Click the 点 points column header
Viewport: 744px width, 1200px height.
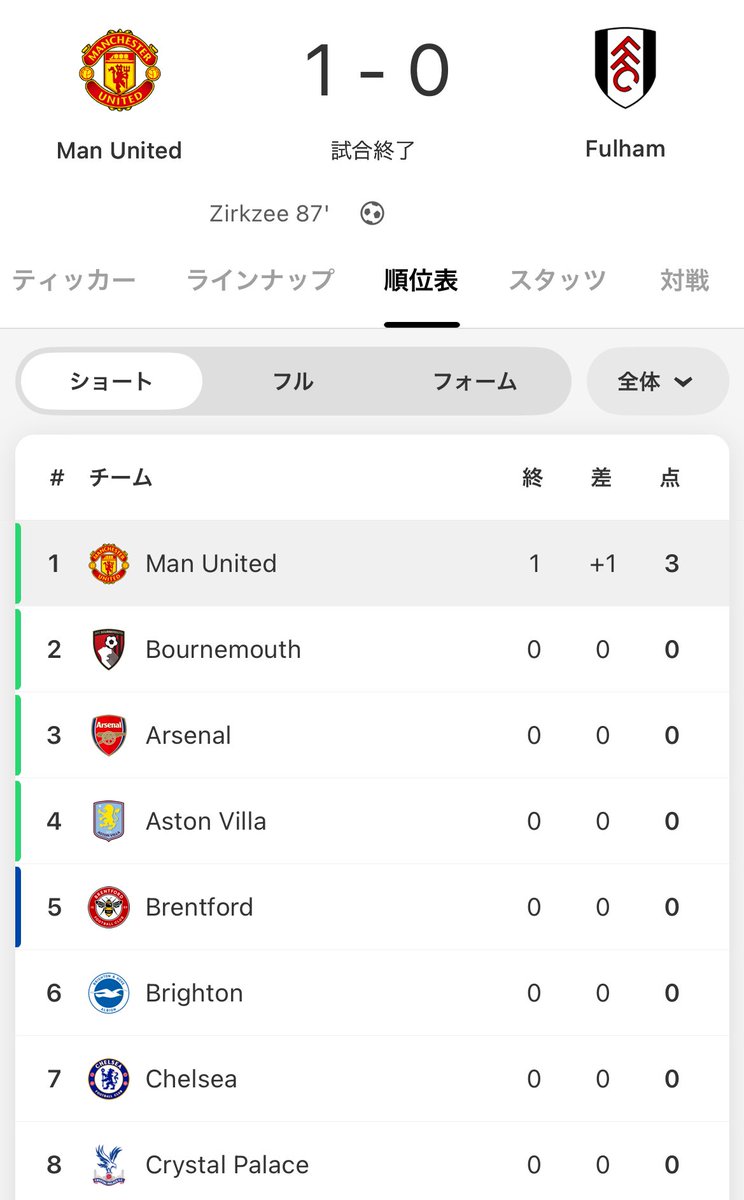pyautogui.click(x=670, y=478)
